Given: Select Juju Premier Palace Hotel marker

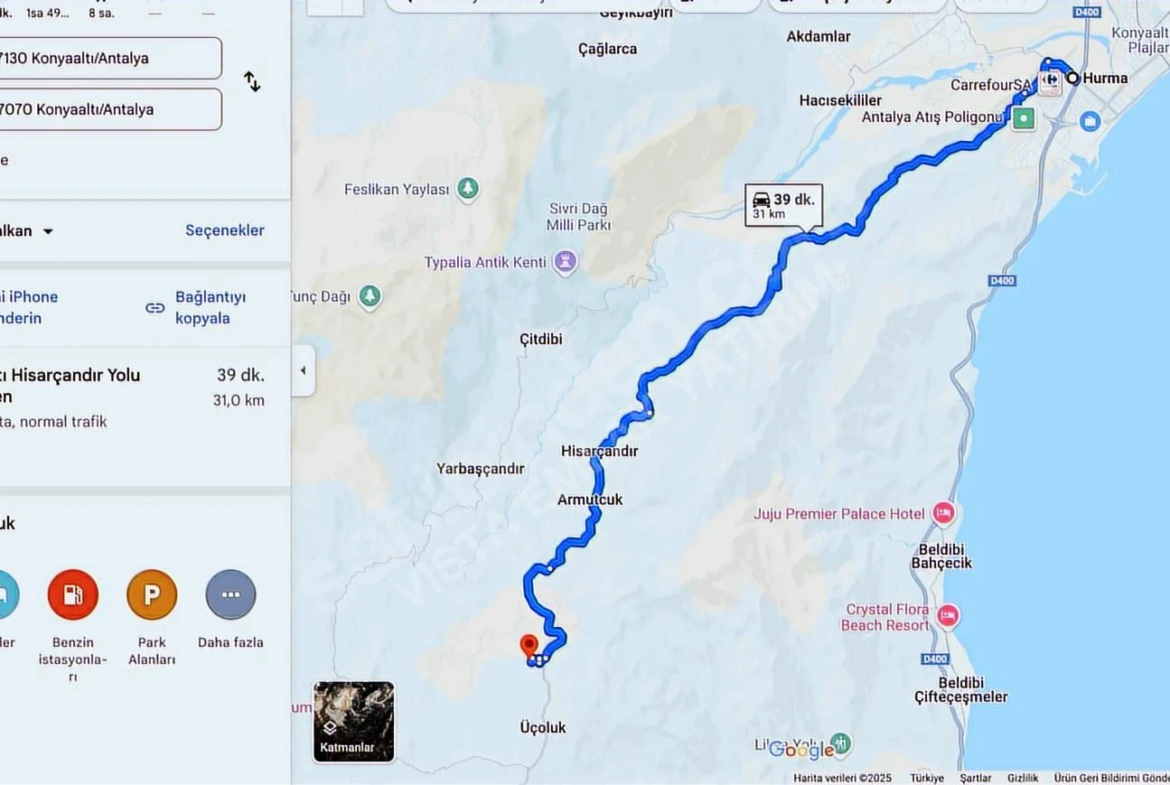Looking at the screenshot, I should pyautogui.click(x=944, y=513).
